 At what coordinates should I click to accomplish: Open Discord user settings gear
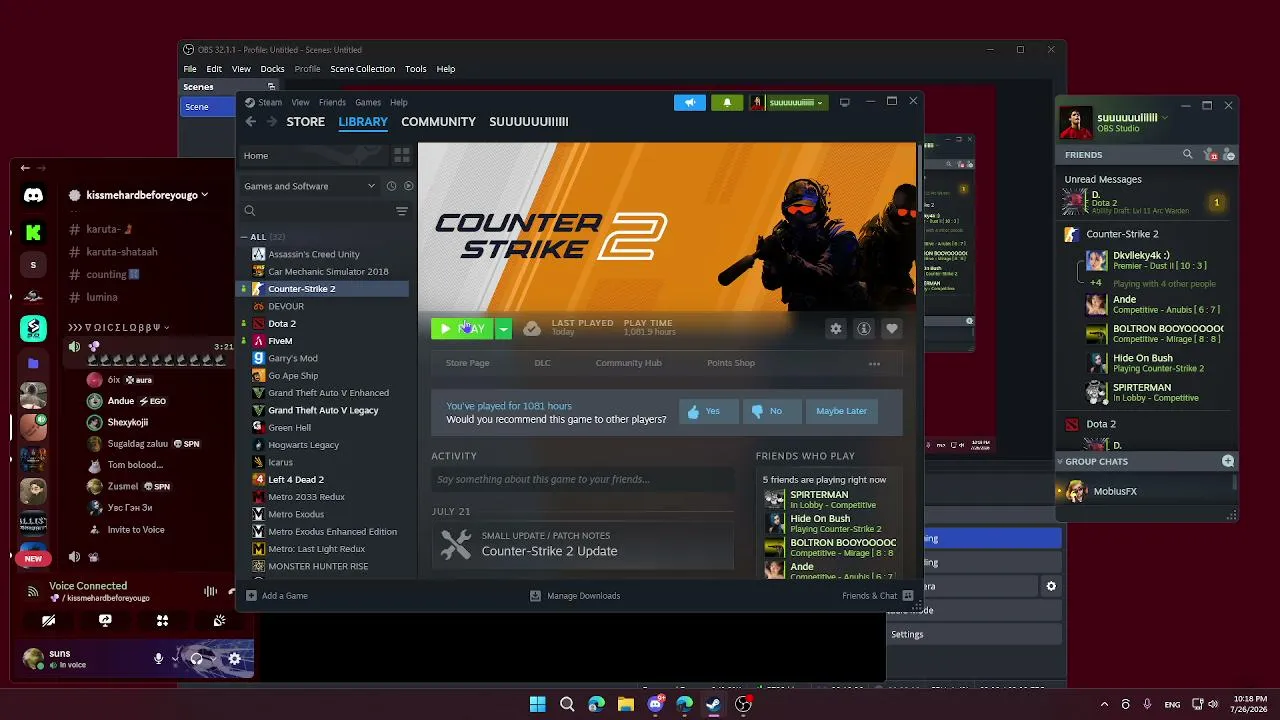pos(235,658)
